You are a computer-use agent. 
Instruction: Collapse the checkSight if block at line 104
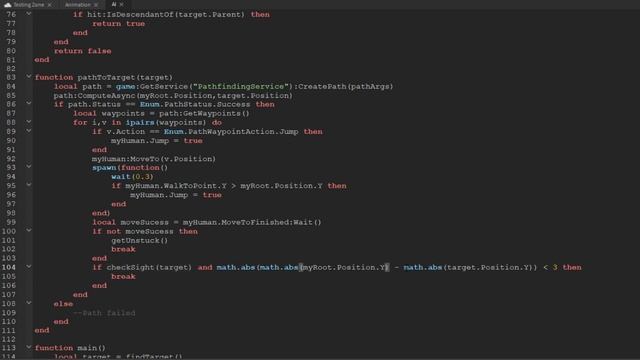(29, 267)
